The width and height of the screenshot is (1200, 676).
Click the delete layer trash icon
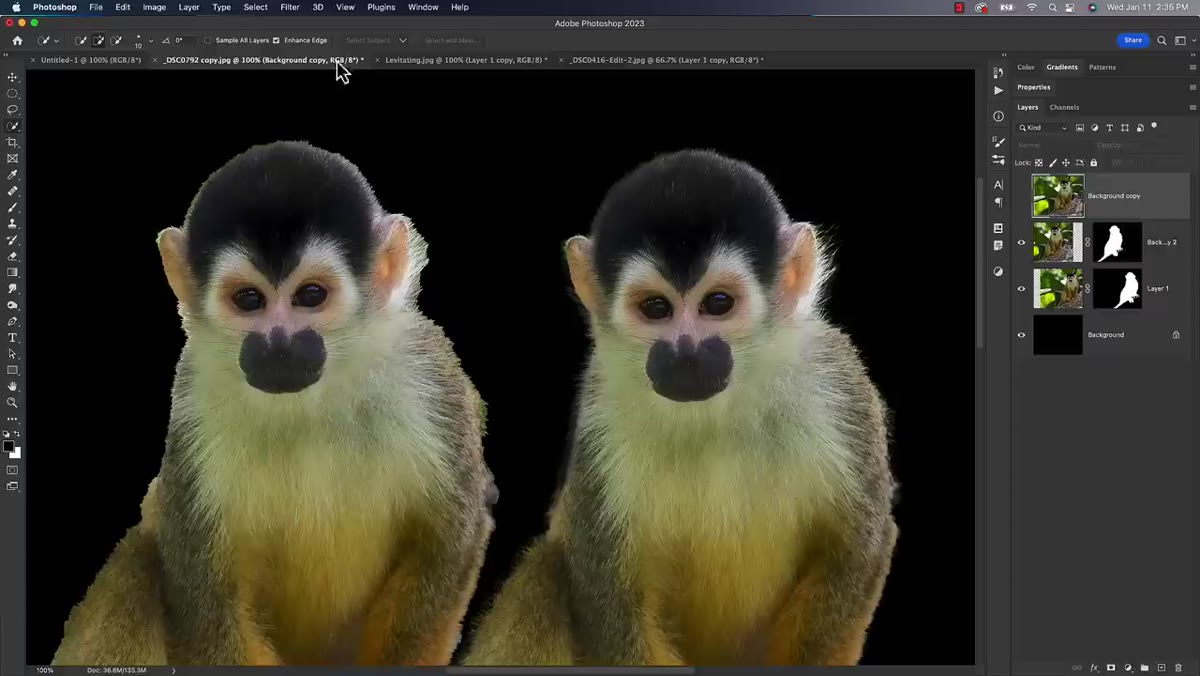click(x=1179, y=667)
